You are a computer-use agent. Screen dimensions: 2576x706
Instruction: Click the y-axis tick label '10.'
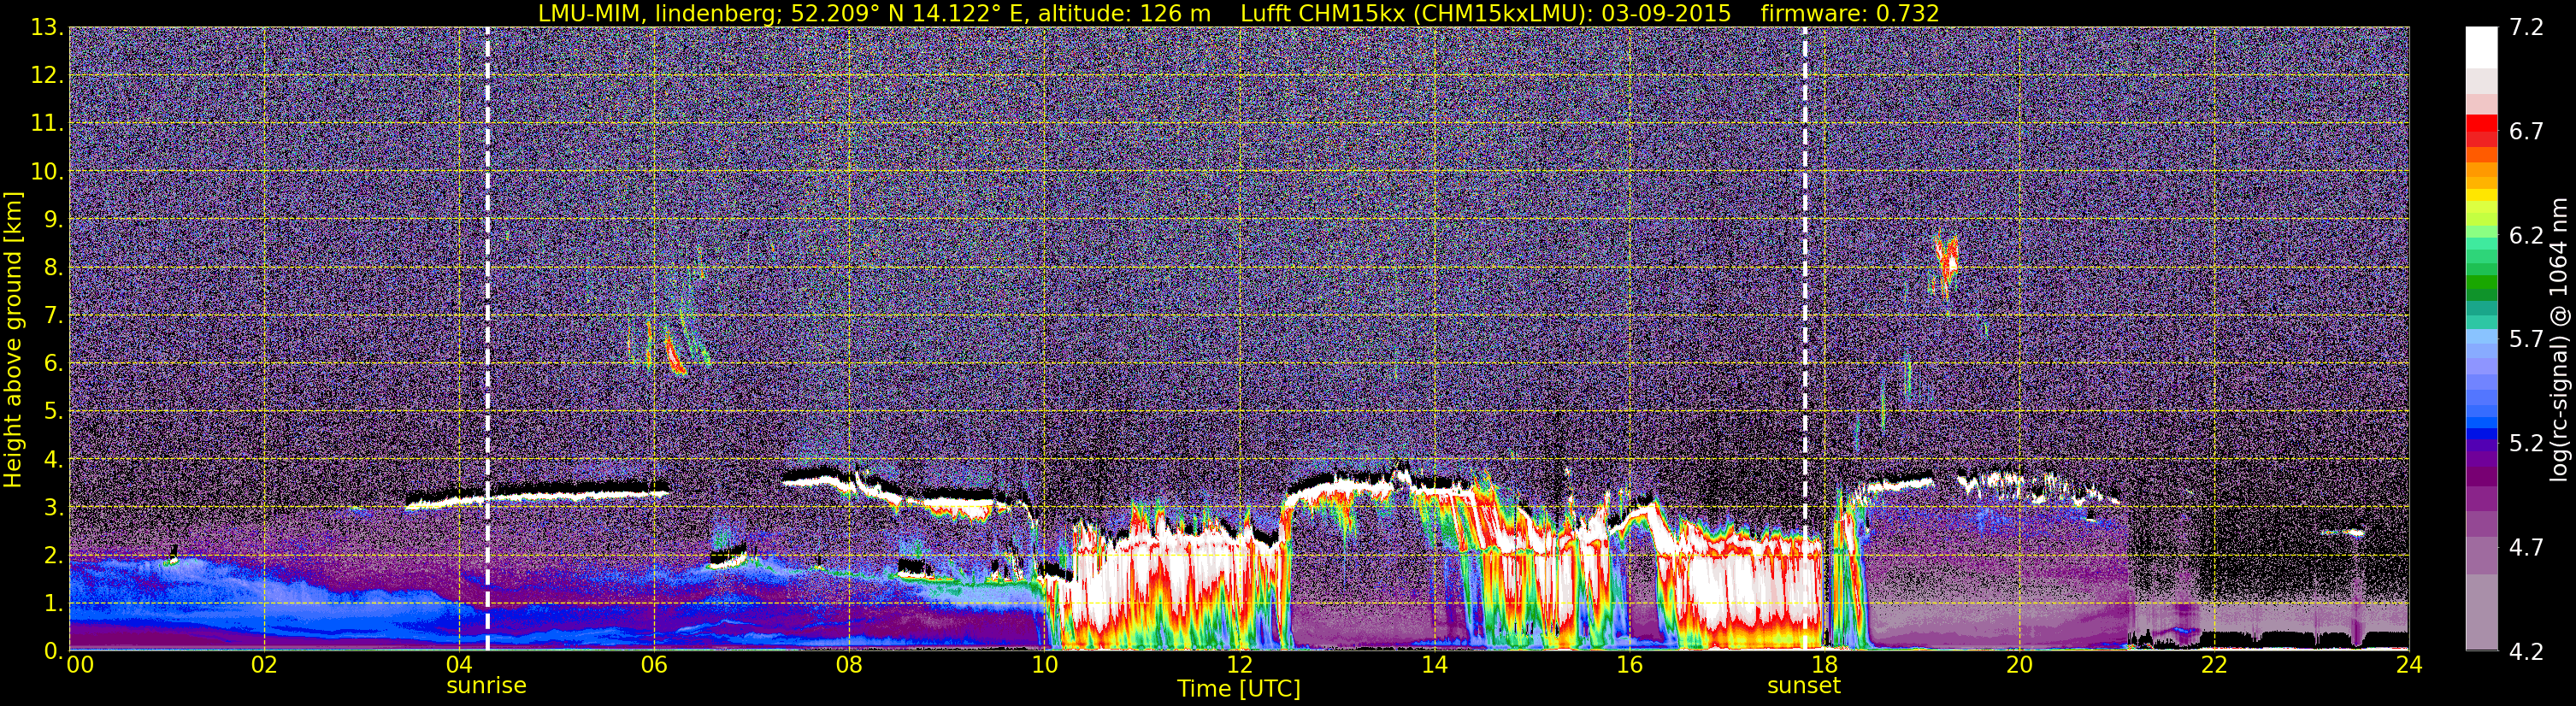point(47,172)
